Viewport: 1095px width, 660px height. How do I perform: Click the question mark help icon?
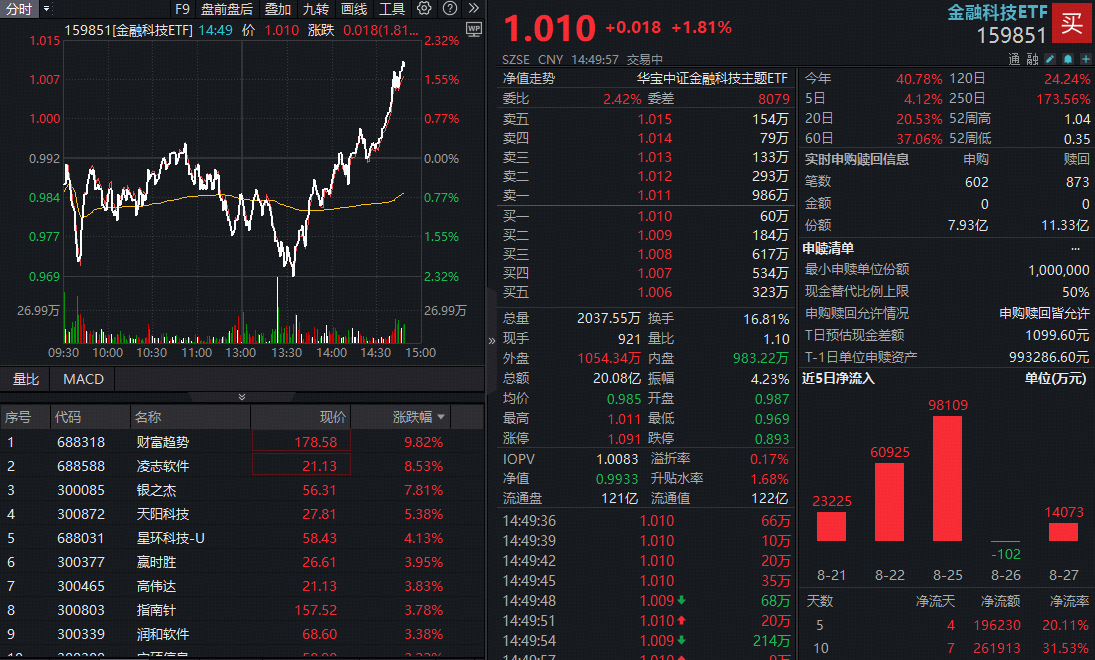[x=448, y=8]
